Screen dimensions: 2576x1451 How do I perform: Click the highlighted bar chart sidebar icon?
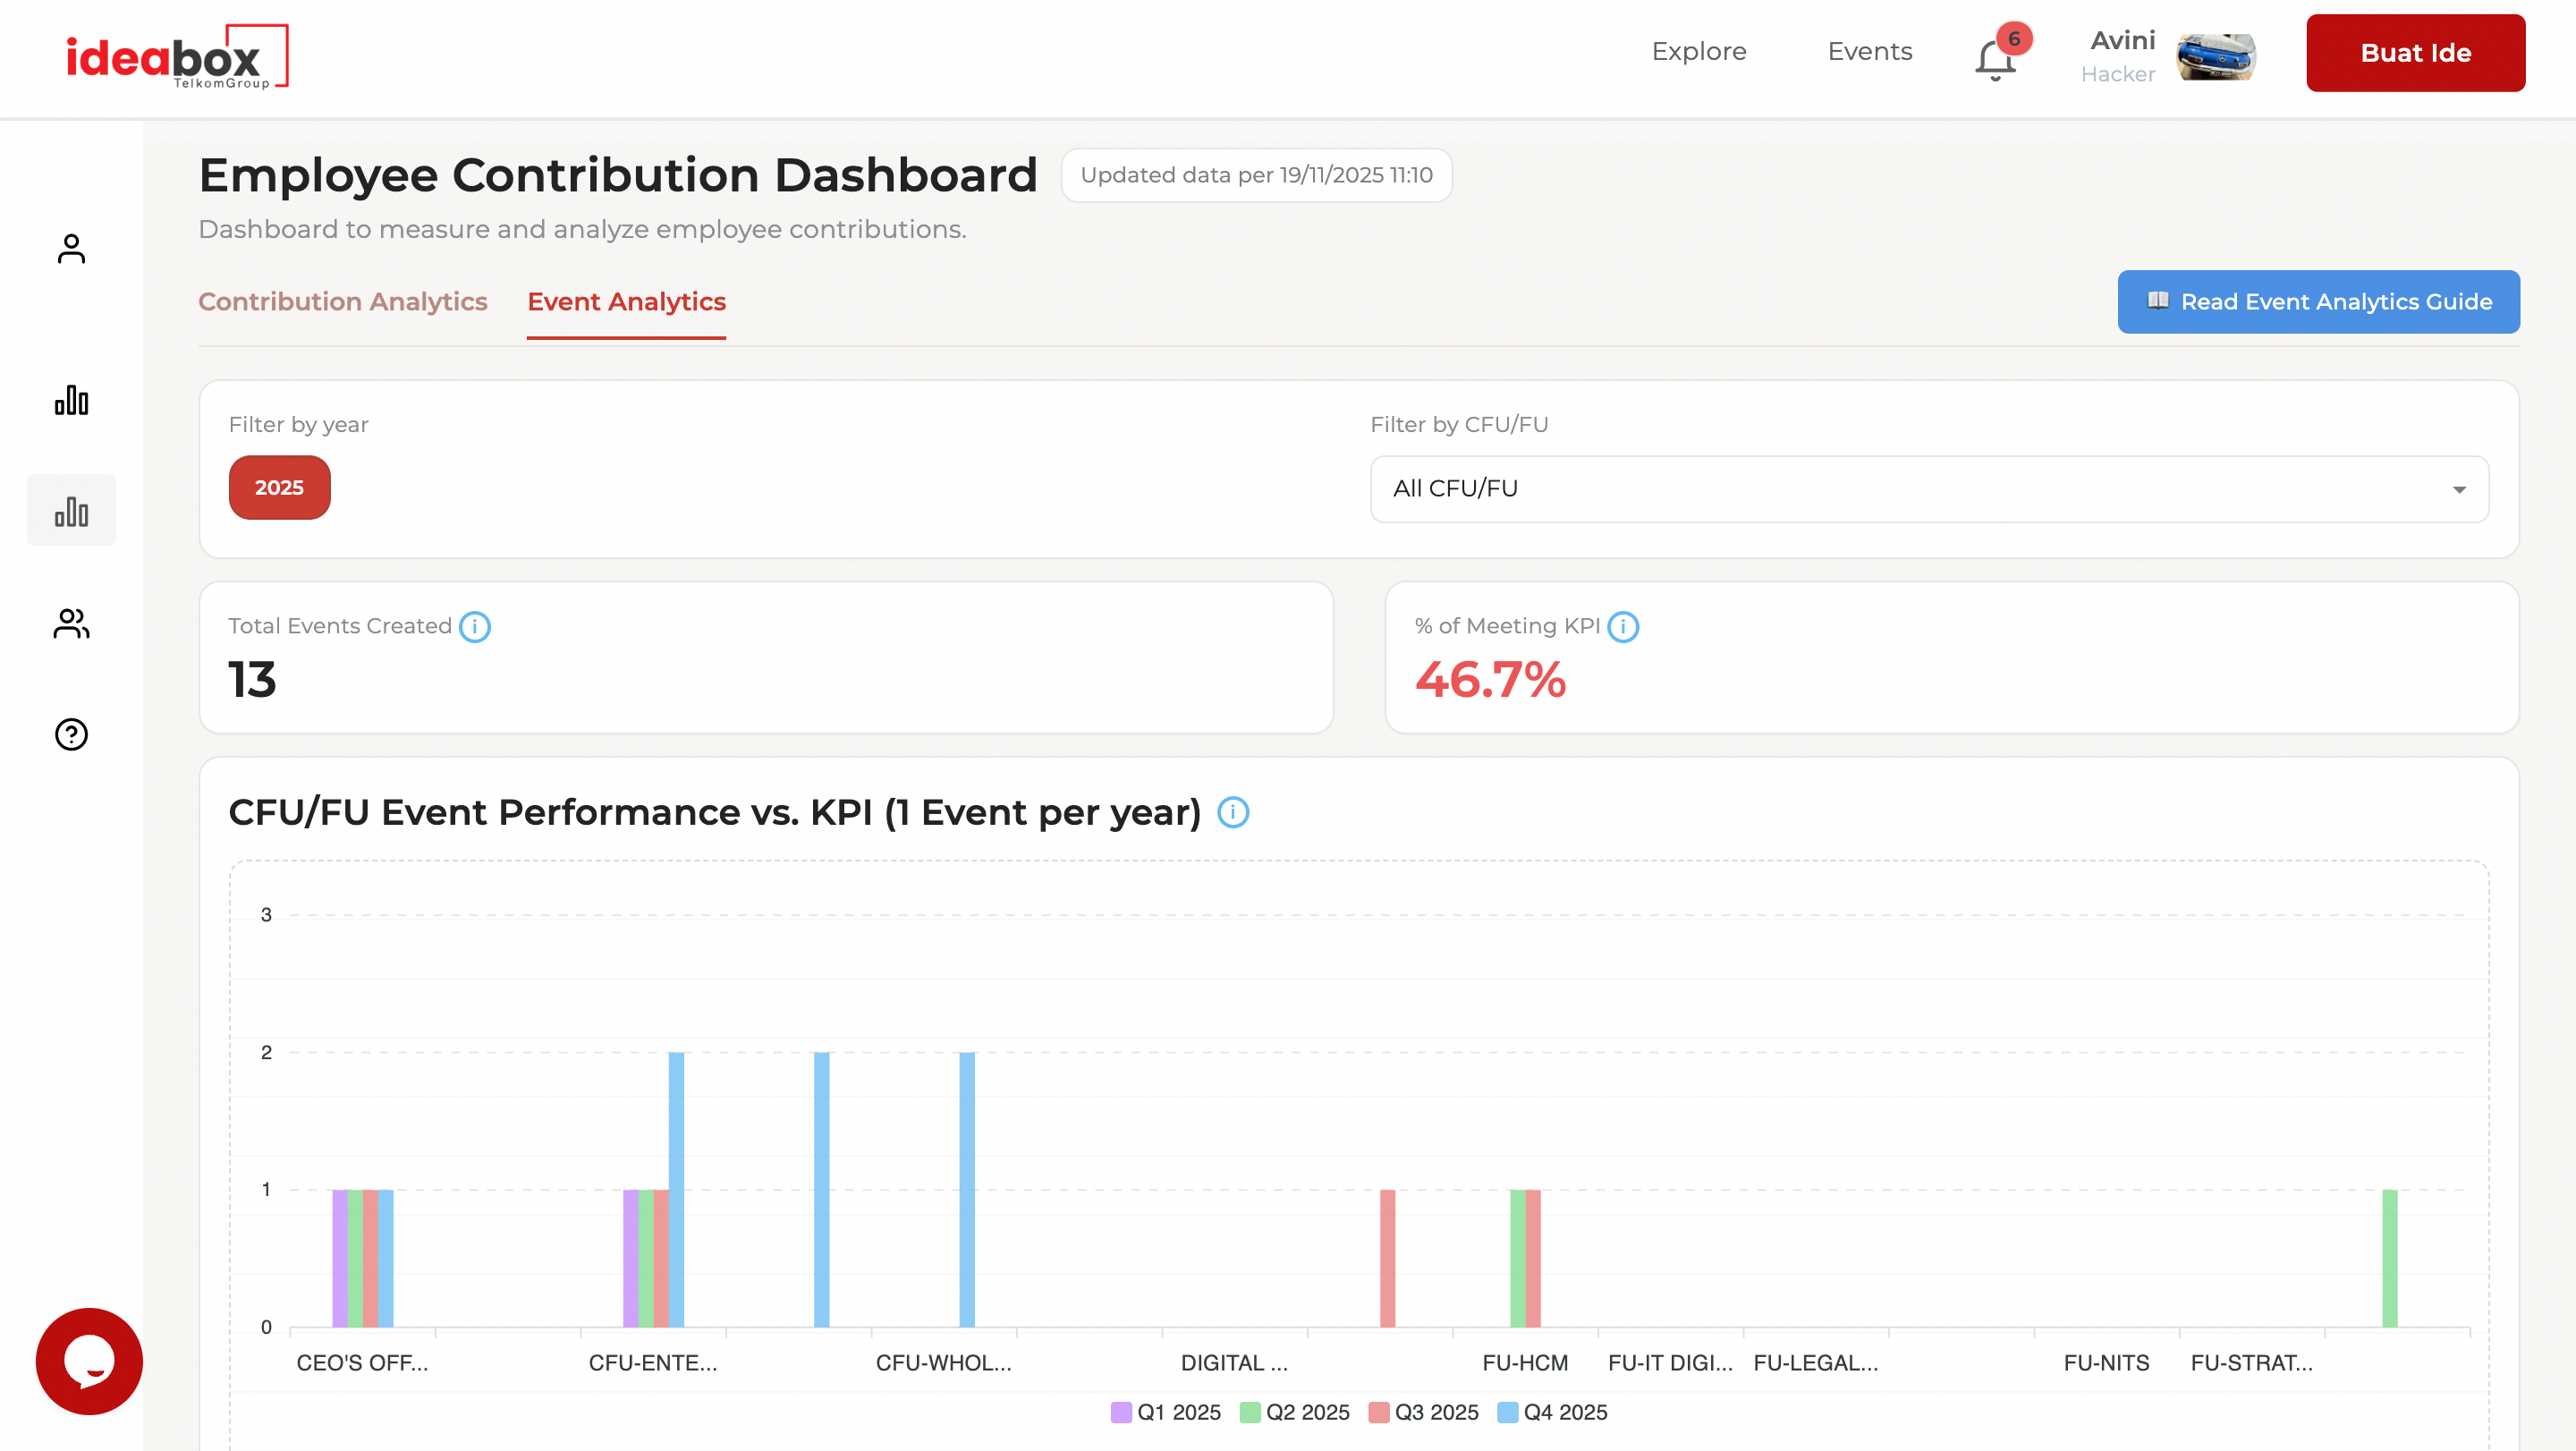point(71,511)
